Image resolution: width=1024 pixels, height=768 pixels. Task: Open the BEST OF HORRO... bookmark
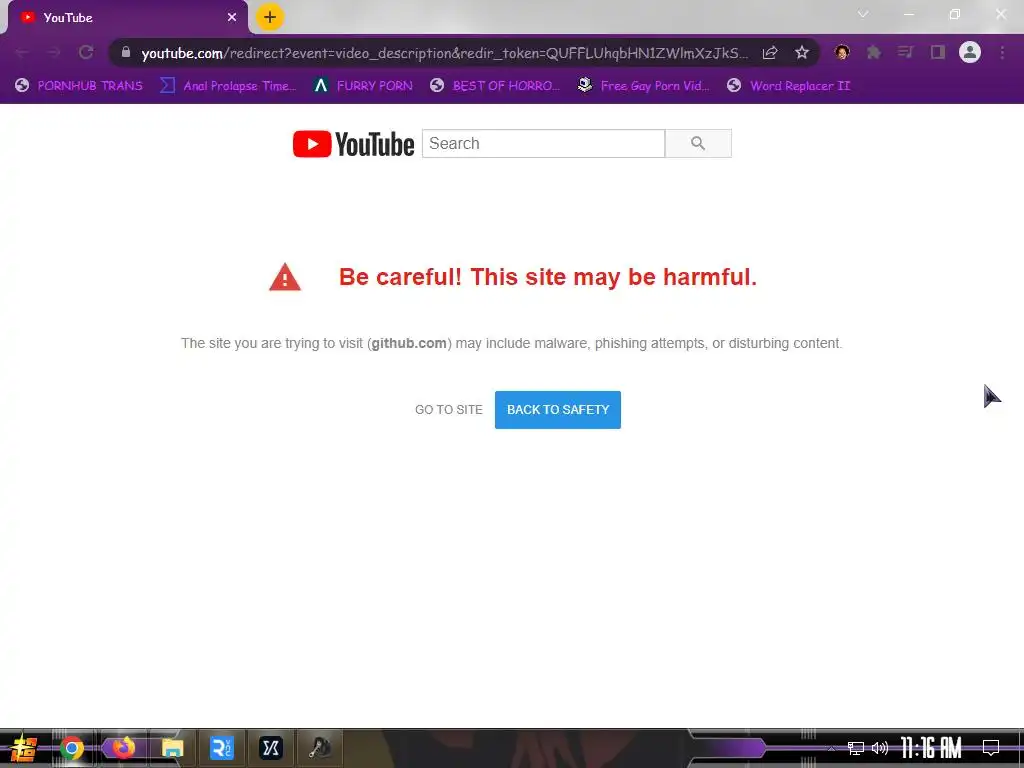(x=495, y=86)
